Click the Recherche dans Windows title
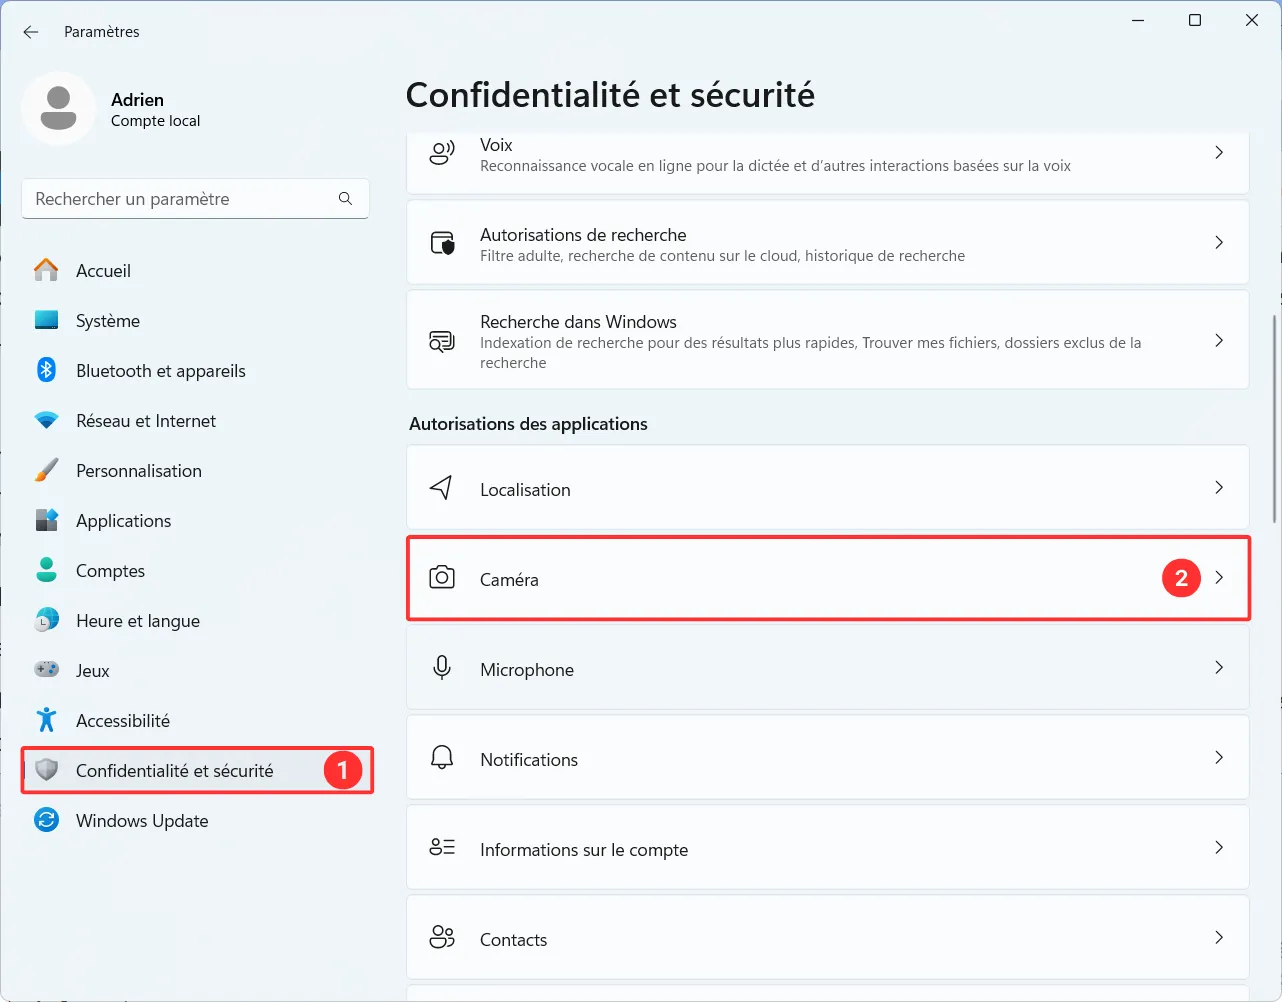This screenshot has height=1002, width=1282. coord(578,322)
